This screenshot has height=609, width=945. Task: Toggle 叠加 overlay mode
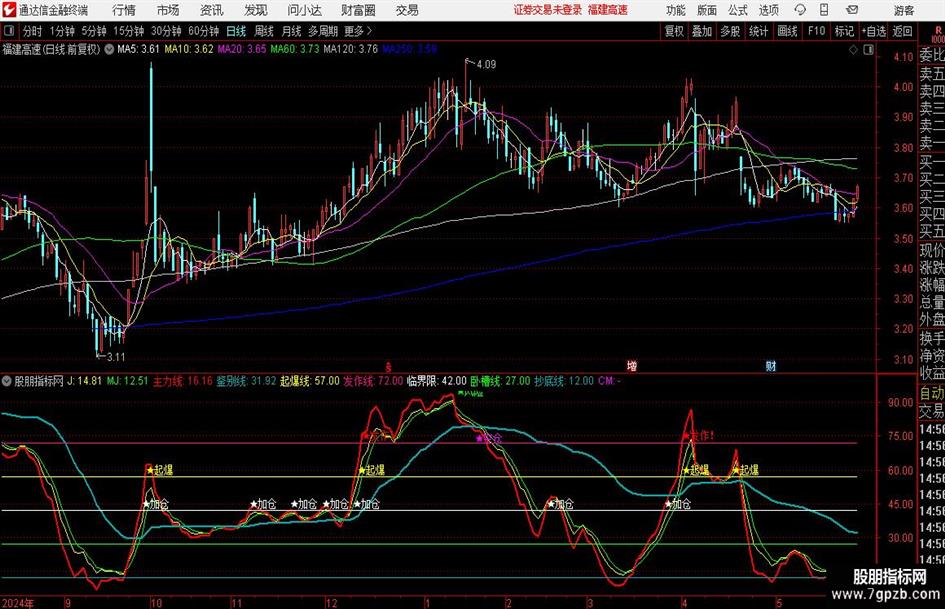pyautogui.click(x=702, y=30)
